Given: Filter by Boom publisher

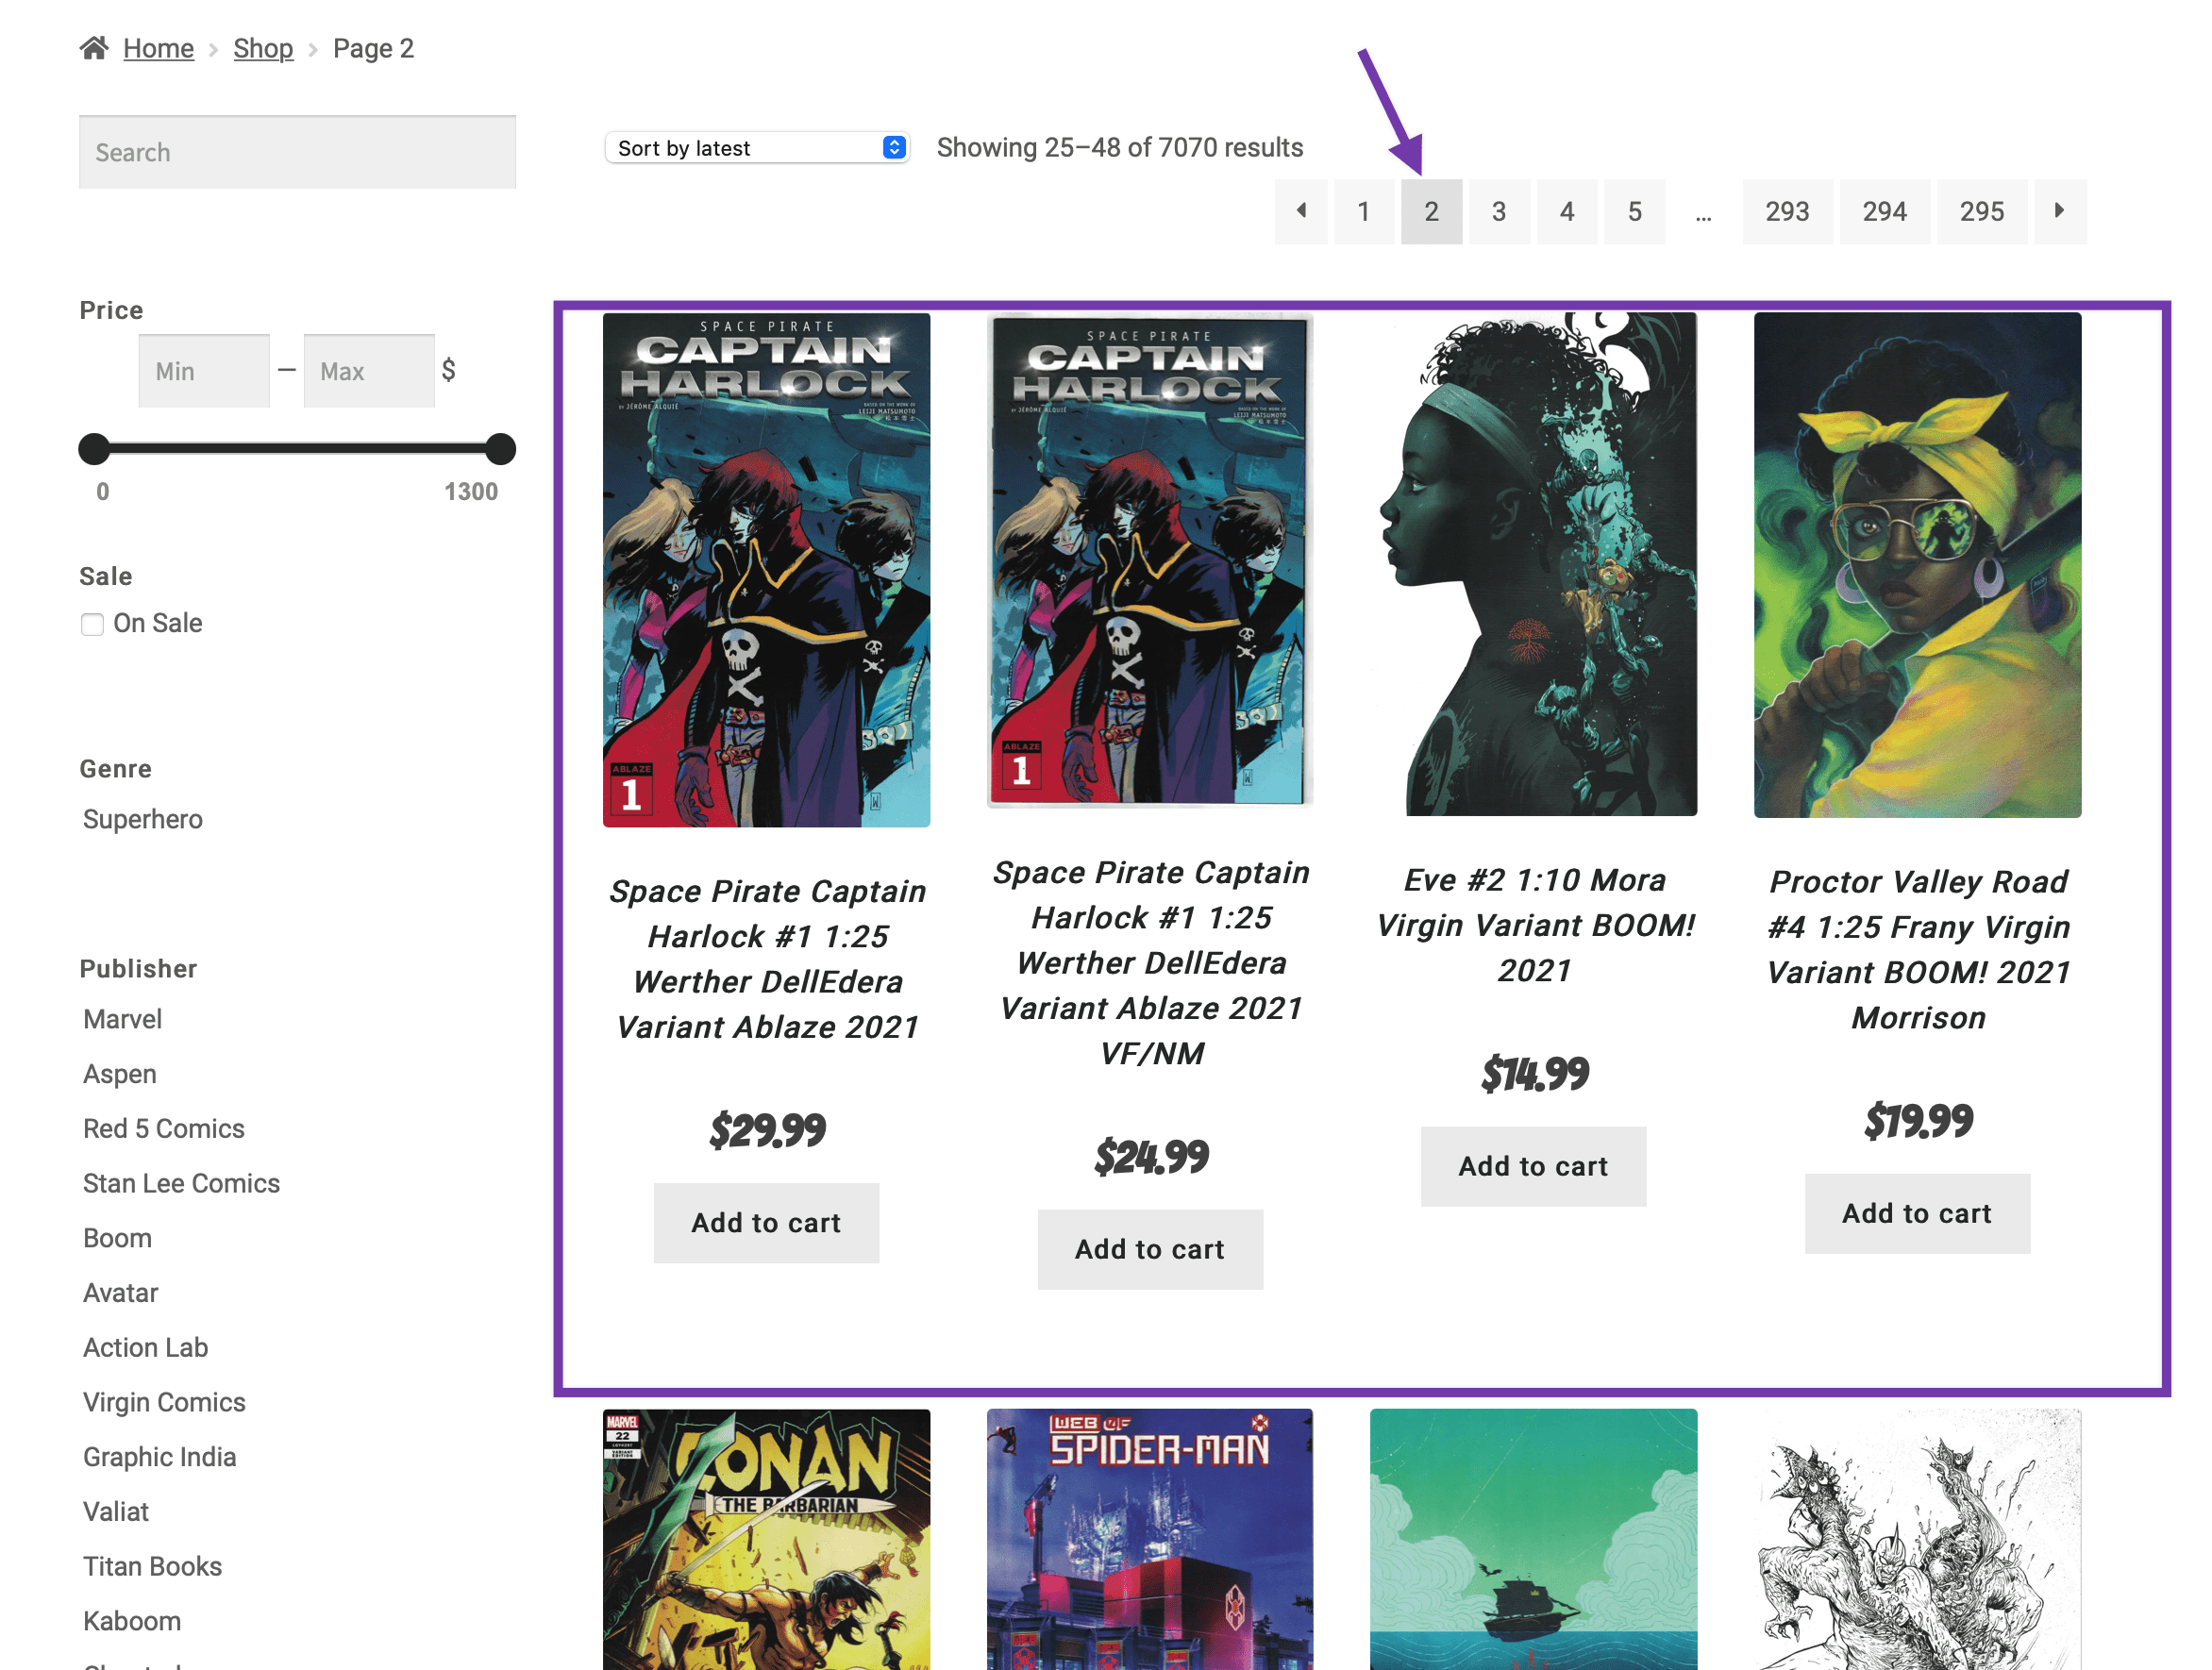Looking at the screenshot, I should (117, 1238).
